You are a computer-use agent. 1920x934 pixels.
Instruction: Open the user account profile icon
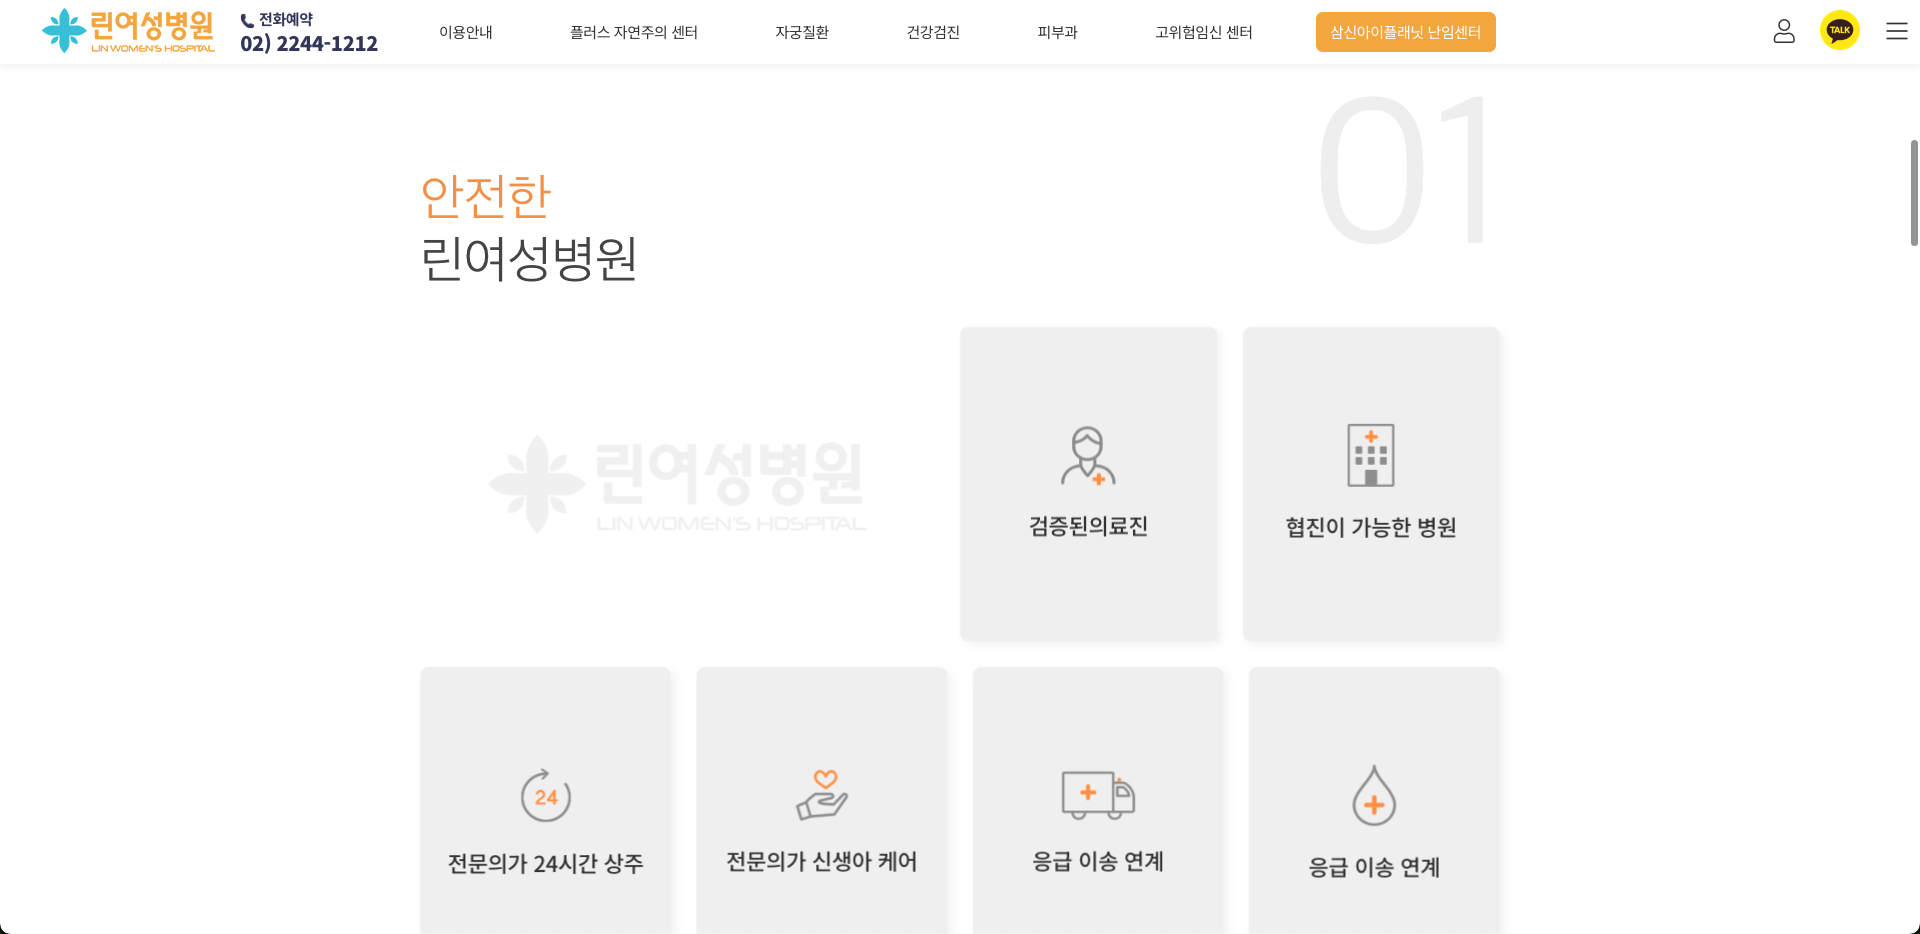pos(1784,32)
